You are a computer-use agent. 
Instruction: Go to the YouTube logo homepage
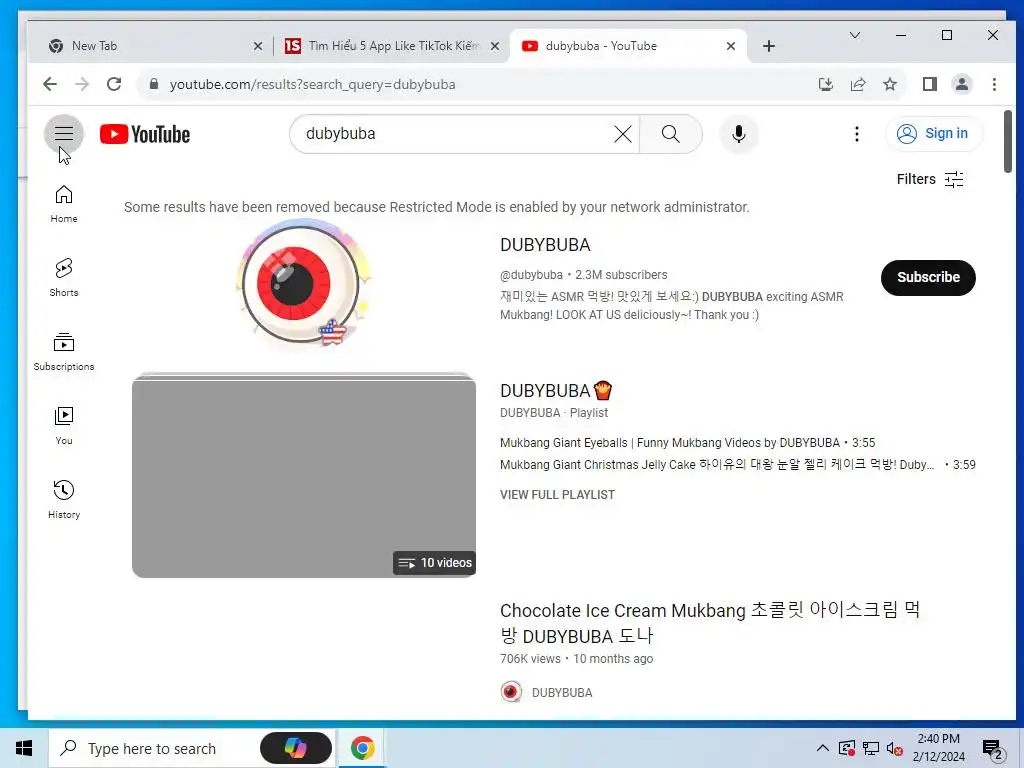coord(145,134)
